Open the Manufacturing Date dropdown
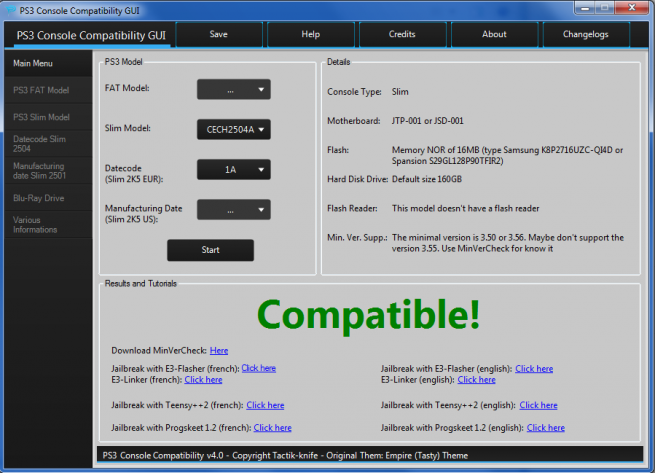This screenshot has height=473, width=655. 233,210
